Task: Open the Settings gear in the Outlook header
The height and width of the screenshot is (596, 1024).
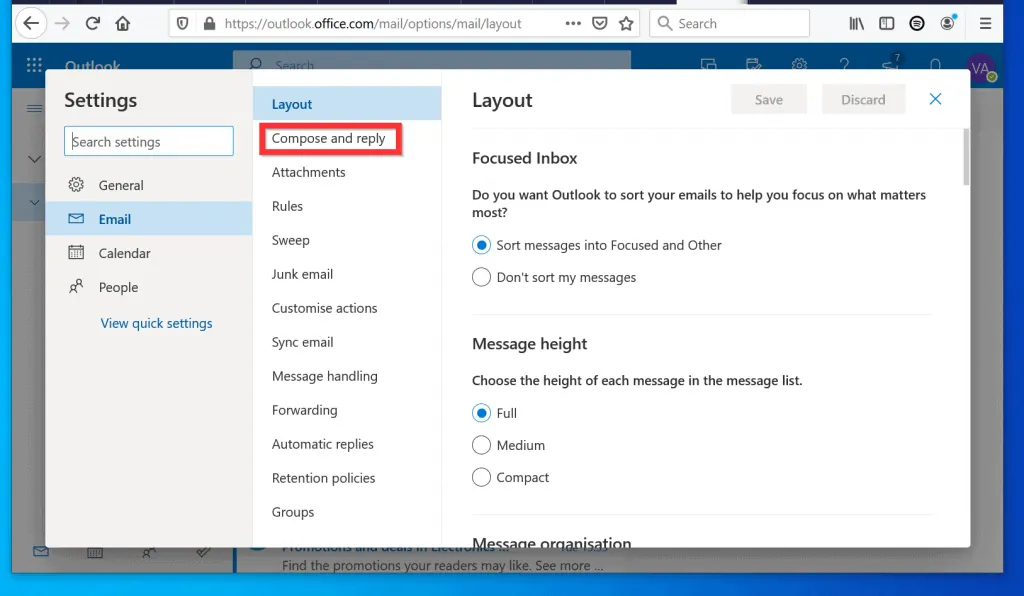Action: [799, 64]
